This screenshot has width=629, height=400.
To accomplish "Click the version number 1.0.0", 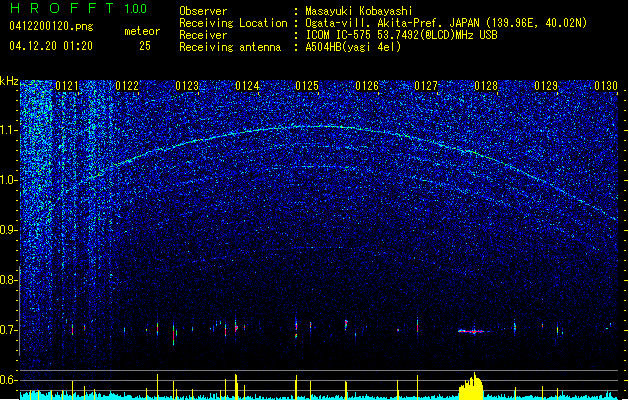I will pyautogui.click(x=136, y=9).
